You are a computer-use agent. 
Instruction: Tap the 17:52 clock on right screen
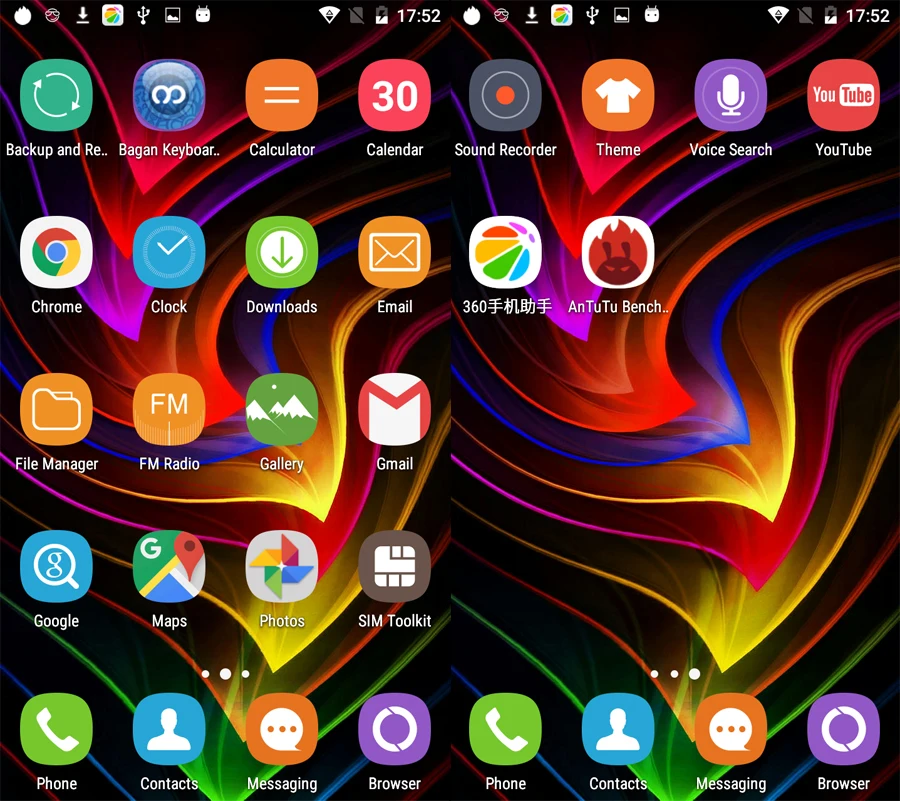tap(867, 16)
